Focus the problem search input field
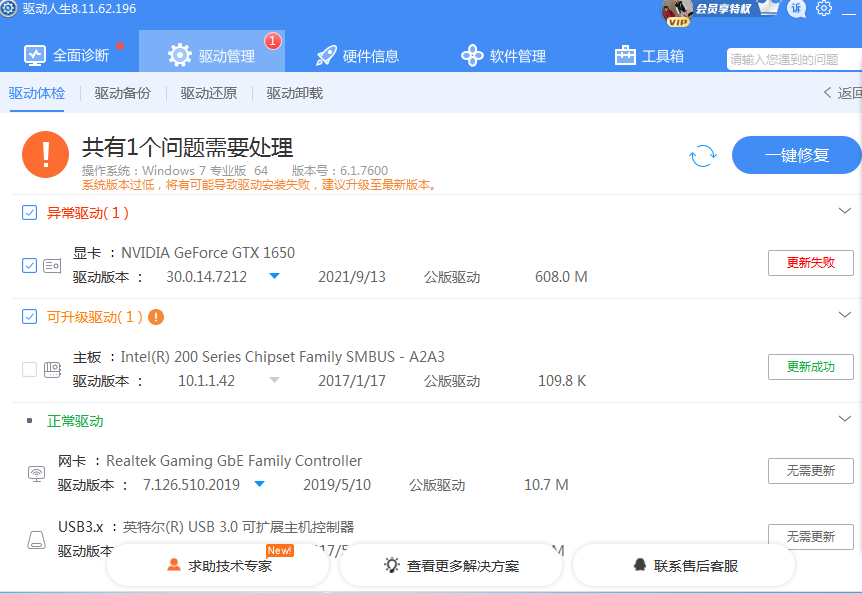862x593 pixels. click(794, 59)
